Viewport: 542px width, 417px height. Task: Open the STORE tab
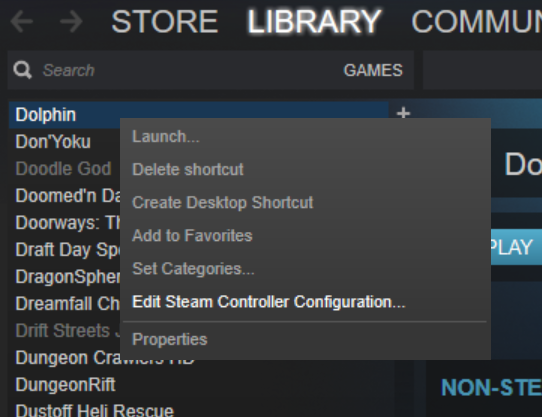[x=165, y=21]
